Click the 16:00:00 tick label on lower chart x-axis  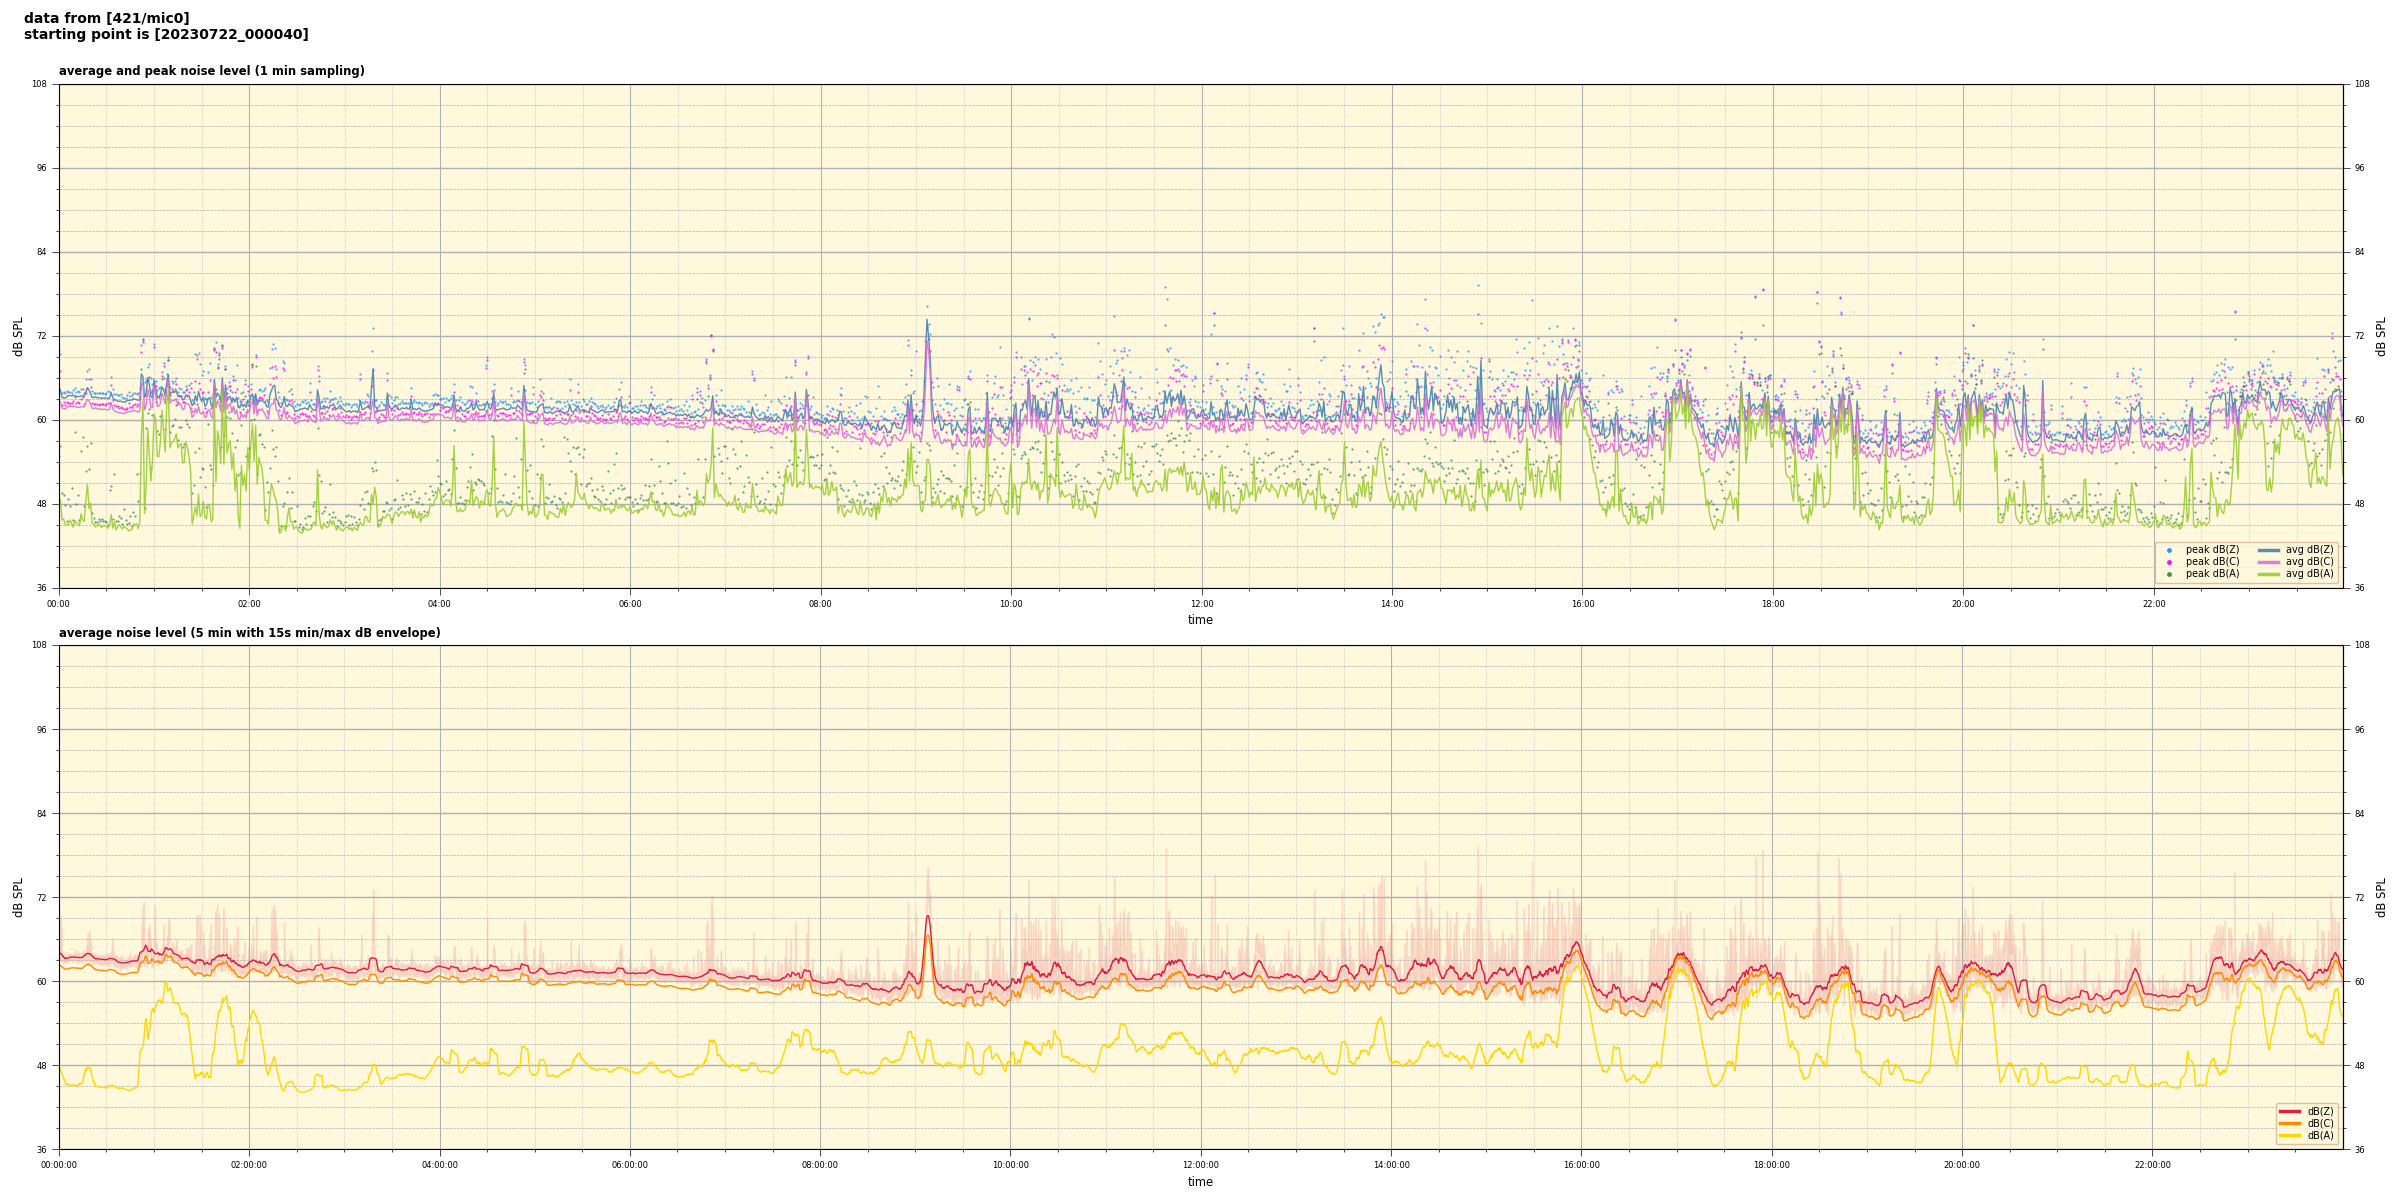point(1581,1165)
